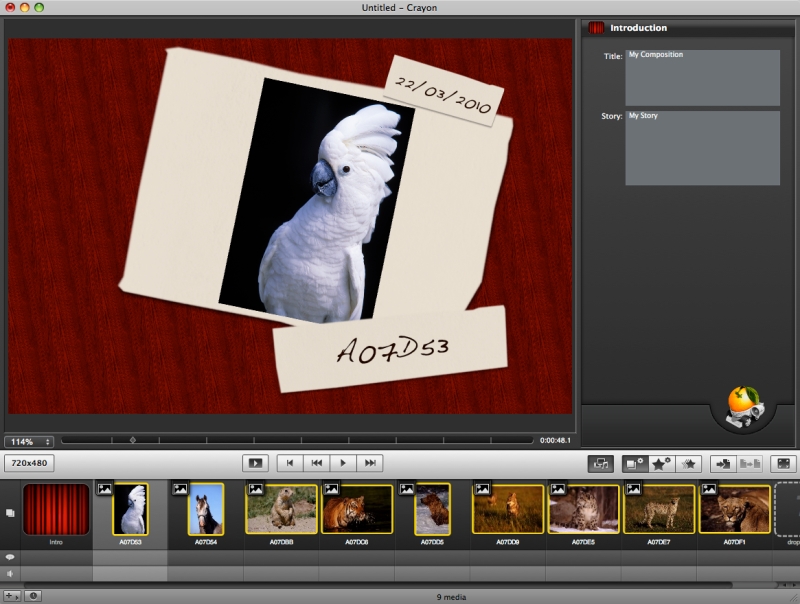Select the A07DBB prairie dog thumbnail
Screen dimensions: 800x604
click(281, 509)
